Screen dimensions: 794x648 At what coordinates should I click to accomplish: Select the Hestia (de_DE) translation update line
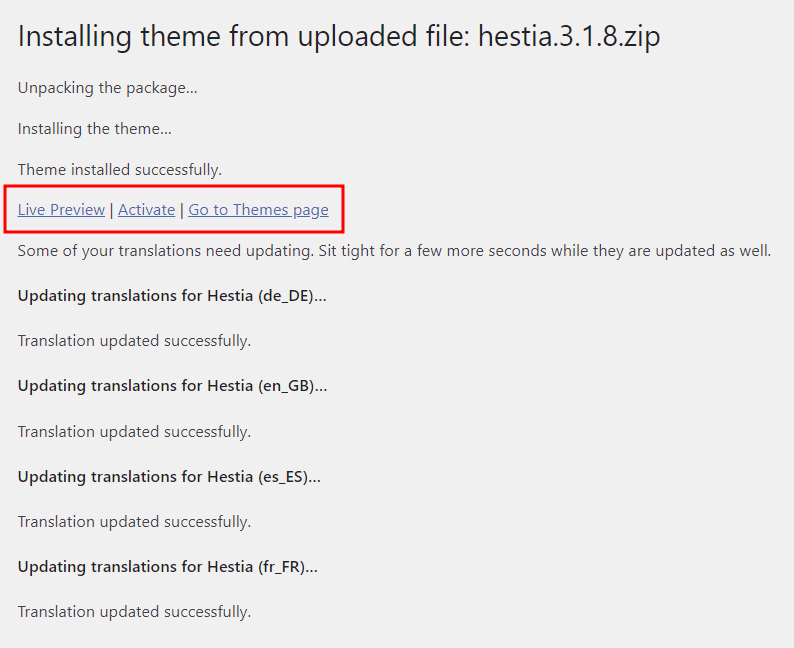172,296
